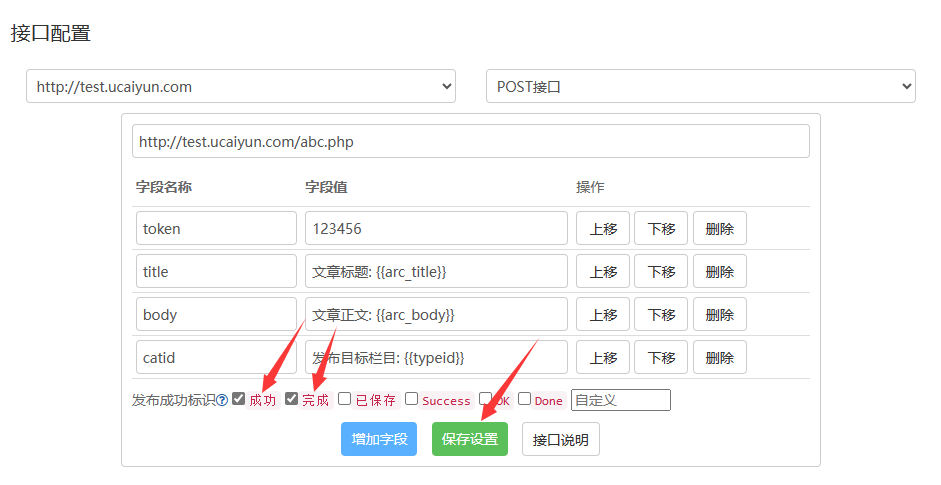Move the catid row up with 上移
The height and width of the screenshot is (485, 941).
point(603,357)
